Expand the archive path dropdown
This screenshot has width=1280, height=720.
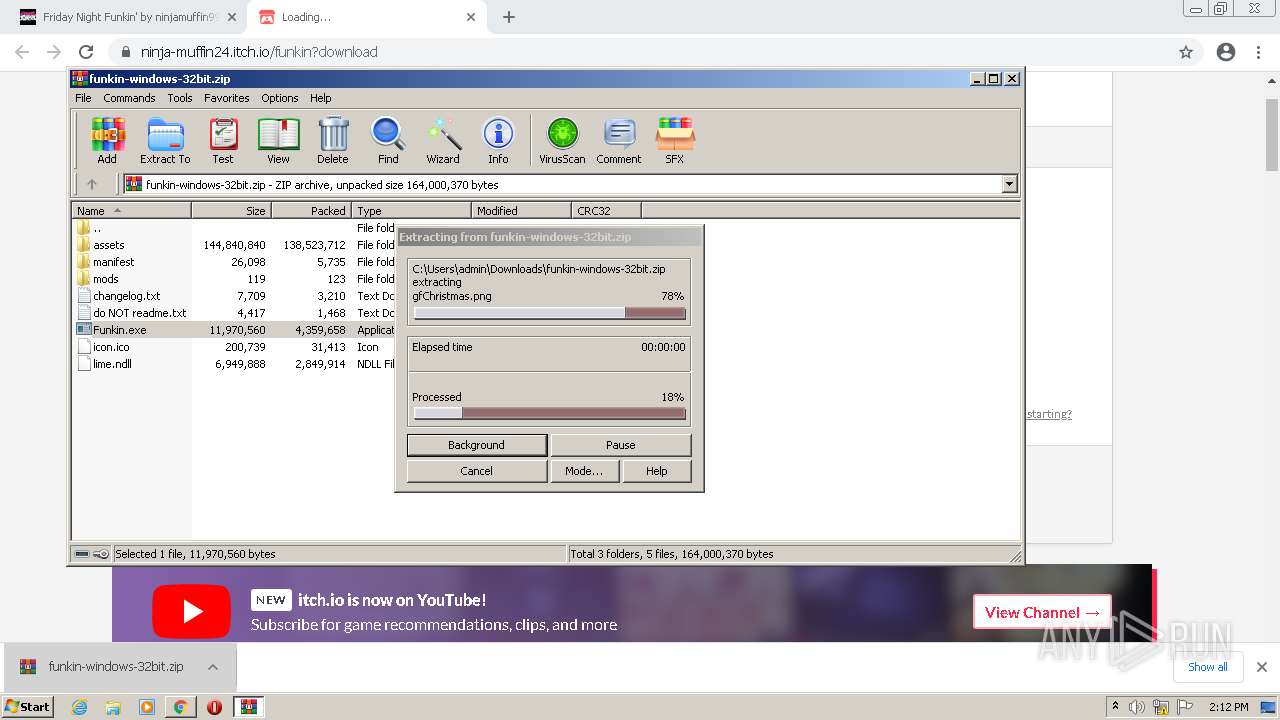tap(1009, 184)
